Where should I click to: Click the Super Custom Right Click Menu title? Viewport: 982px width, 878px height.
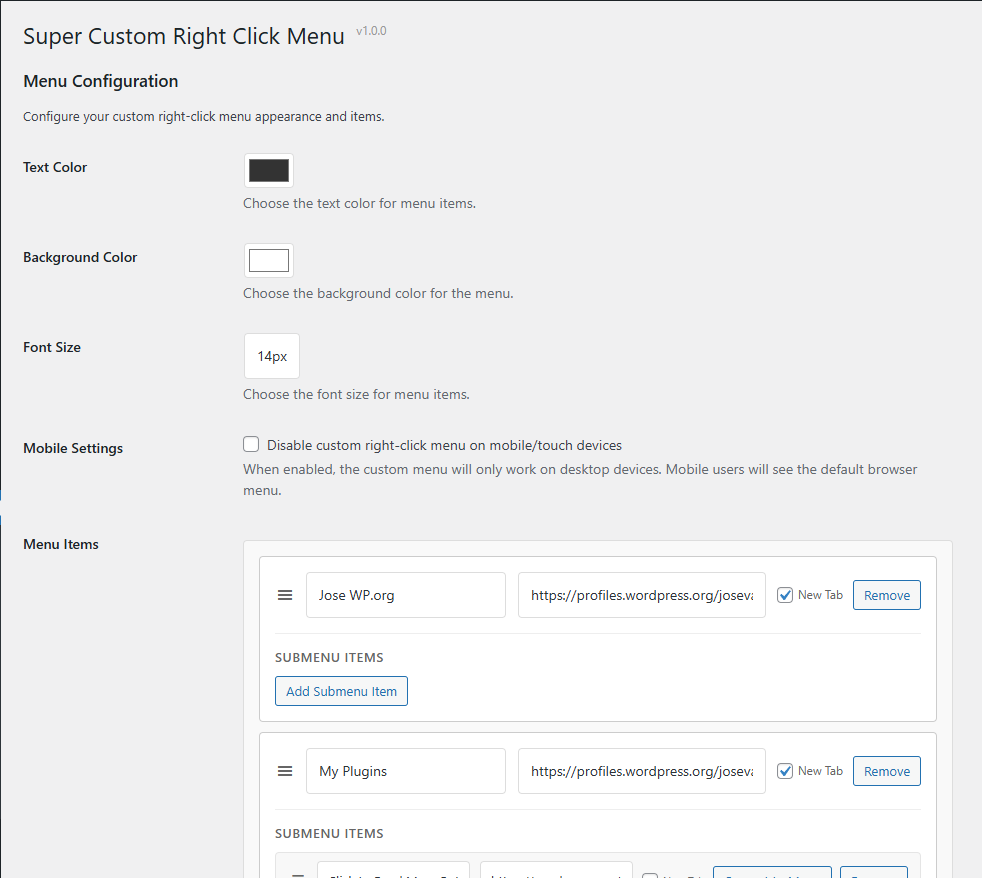[x=183, y=36]
